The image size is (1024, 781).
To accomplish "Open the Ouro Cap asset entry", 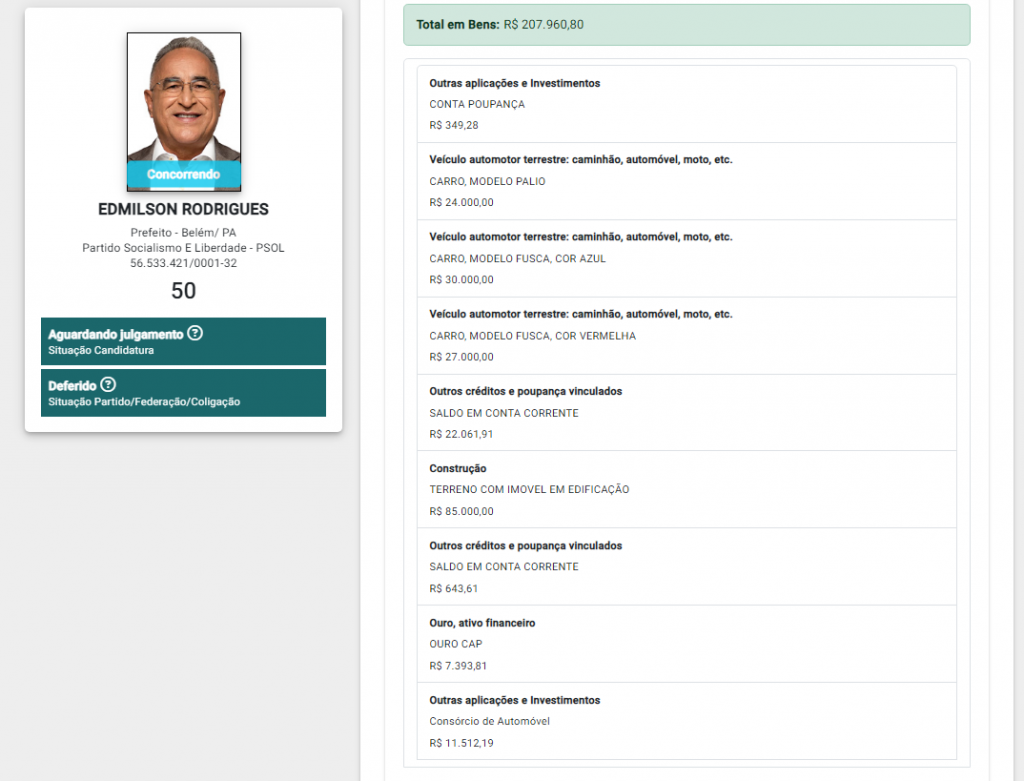I will coord(686,644).
